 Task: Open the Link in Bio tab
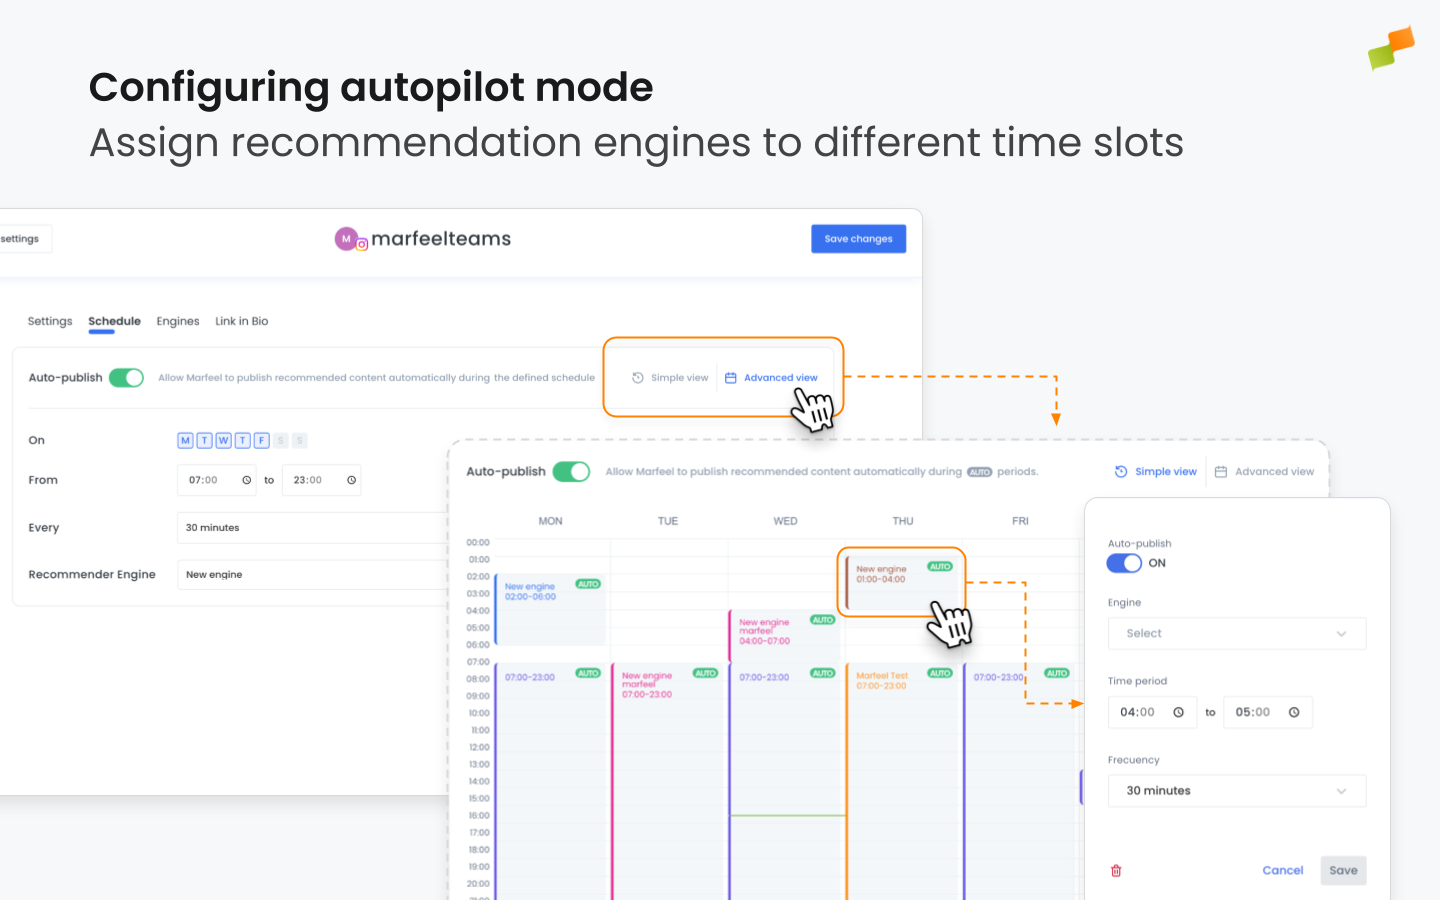241,321
